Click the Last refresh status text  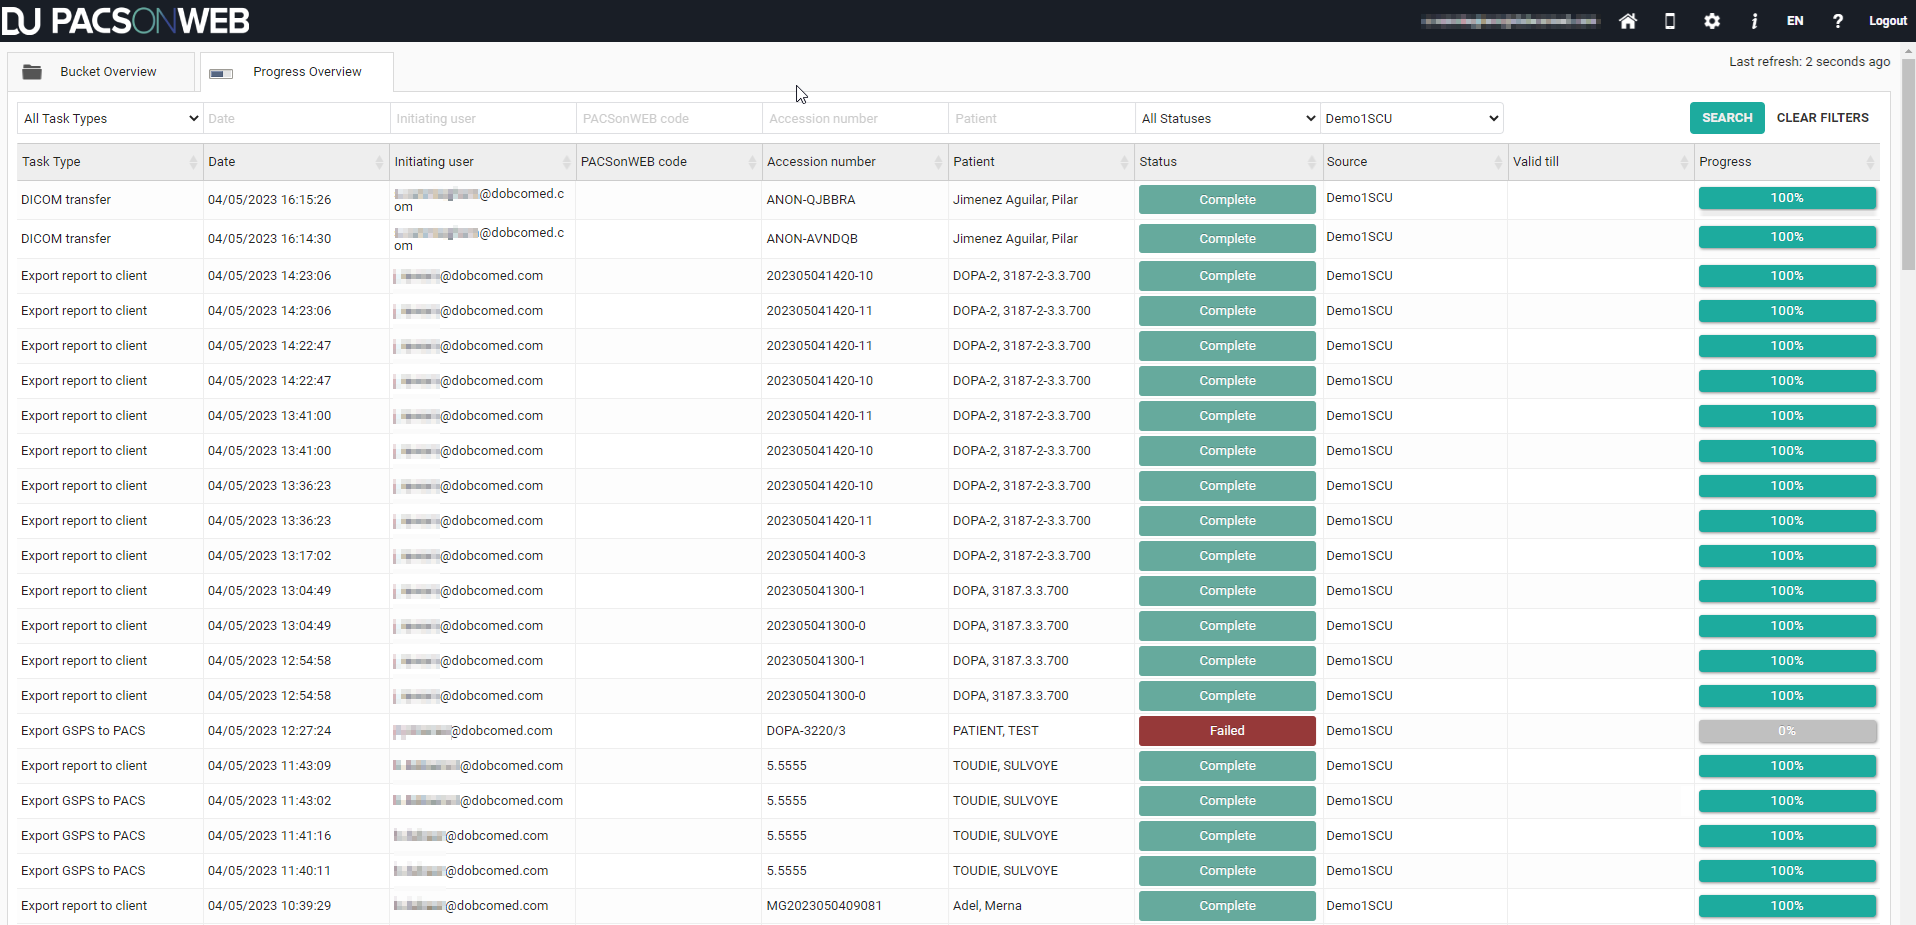(x=1809, y=62)
